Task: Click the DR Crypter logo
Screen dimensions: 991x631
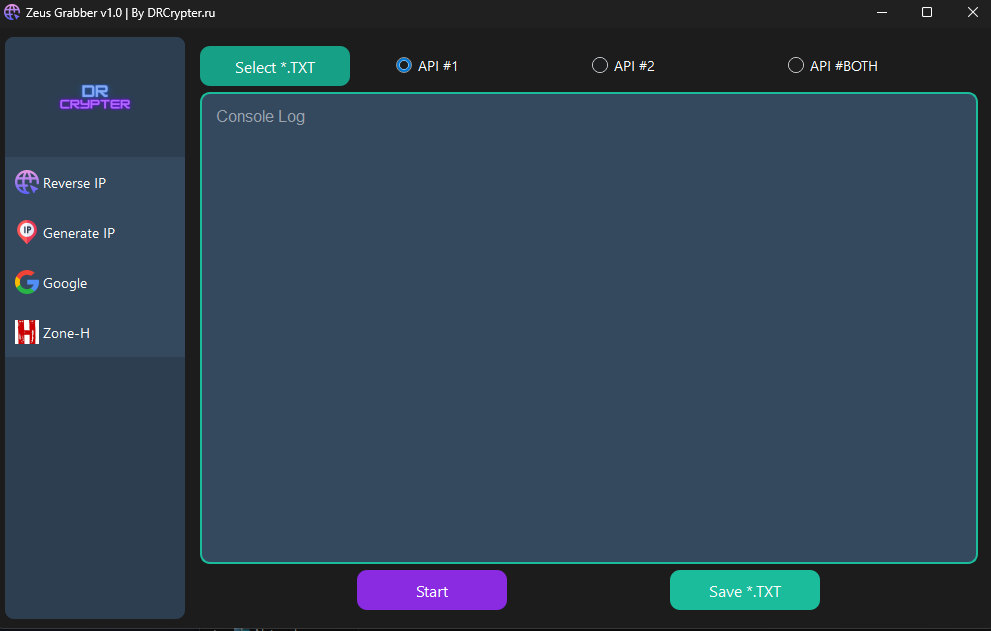Action: pyautogui.click(x=94, y=95)
